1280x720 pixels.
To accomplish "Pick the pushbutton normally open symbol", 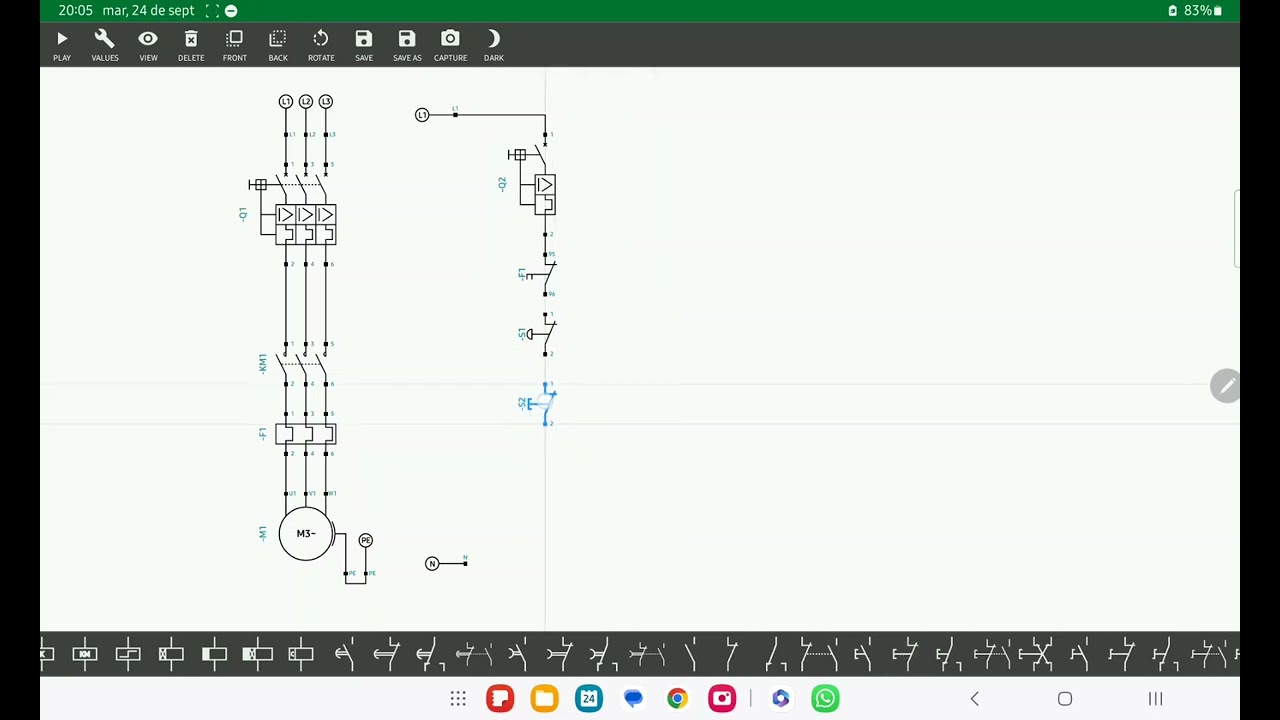I will tap(862, 655).
